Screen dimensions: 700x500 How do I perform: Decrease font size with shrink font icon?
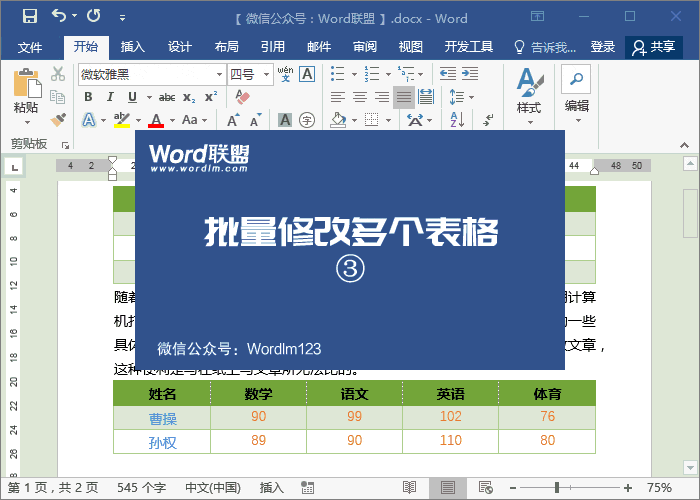[255, 120]
